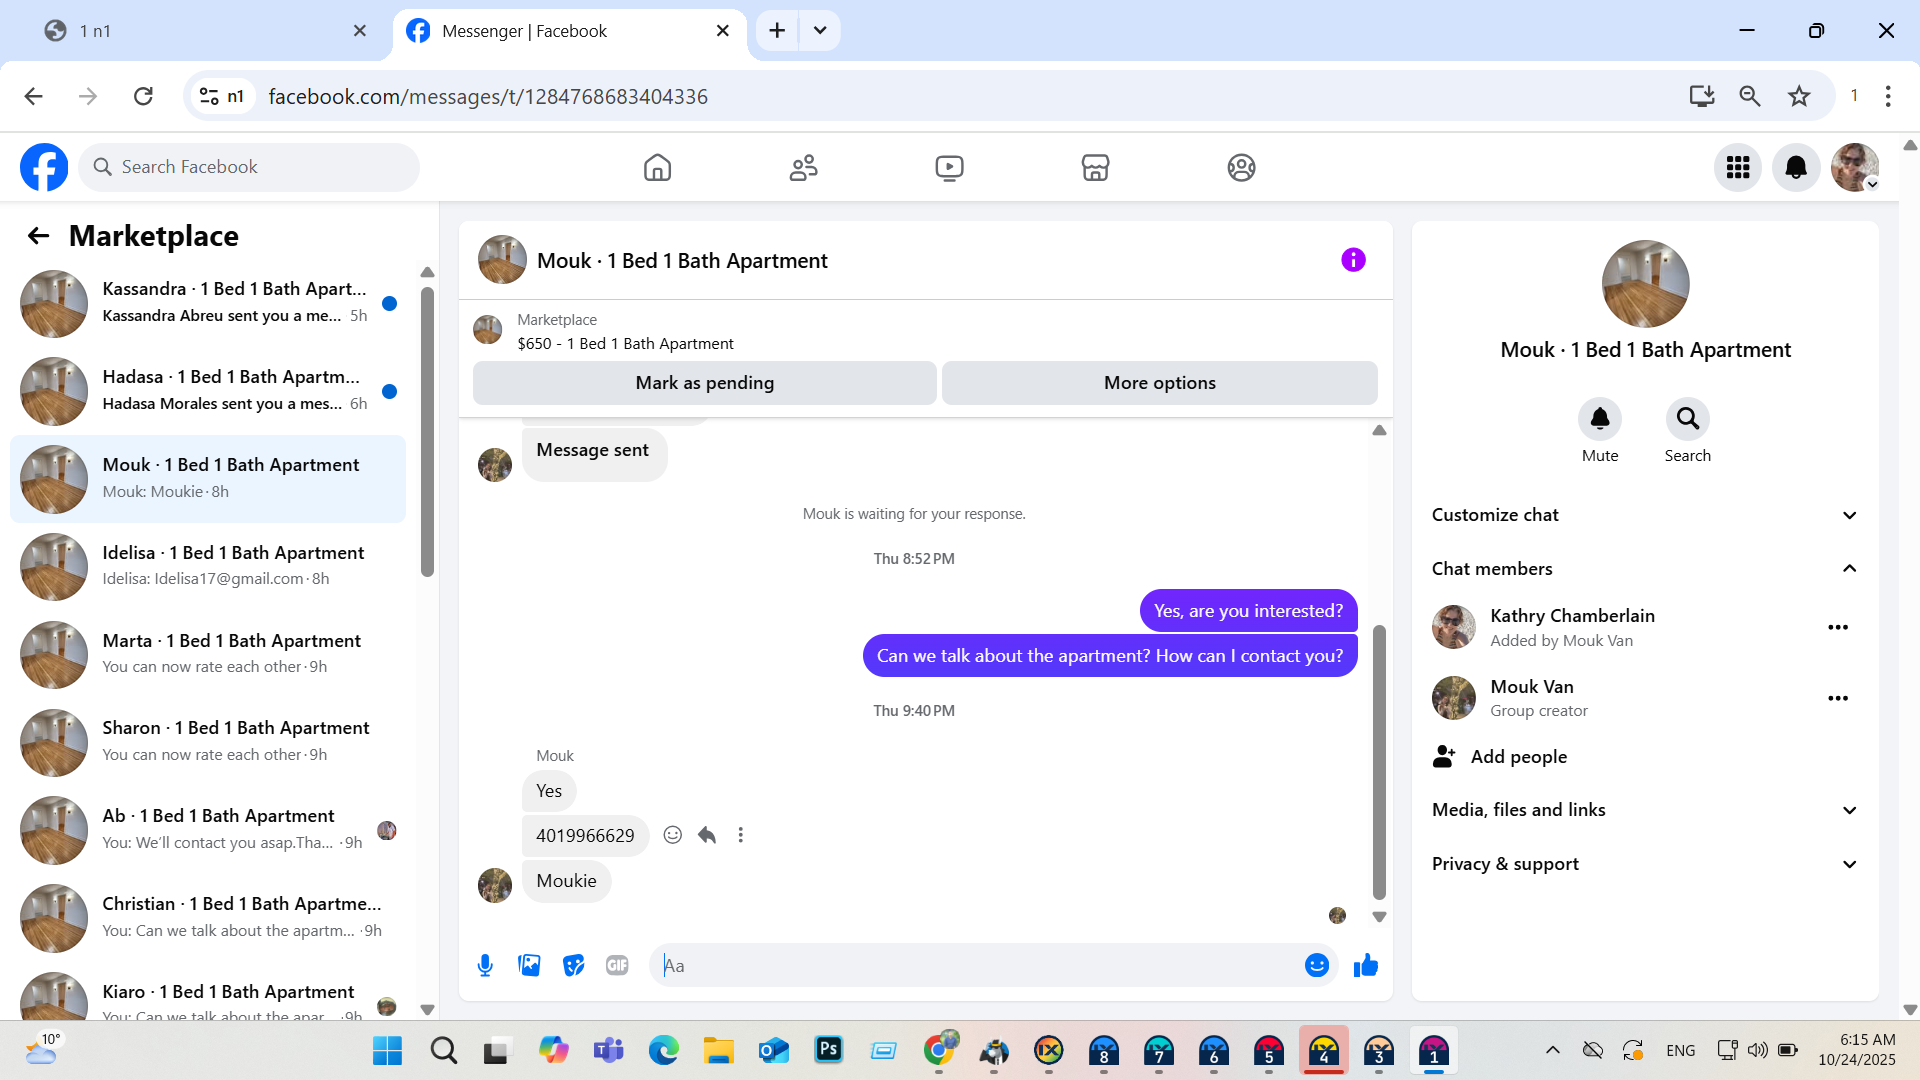Open Marta's apartment conversation
1920x1080 pixels.
click(208, 655)
